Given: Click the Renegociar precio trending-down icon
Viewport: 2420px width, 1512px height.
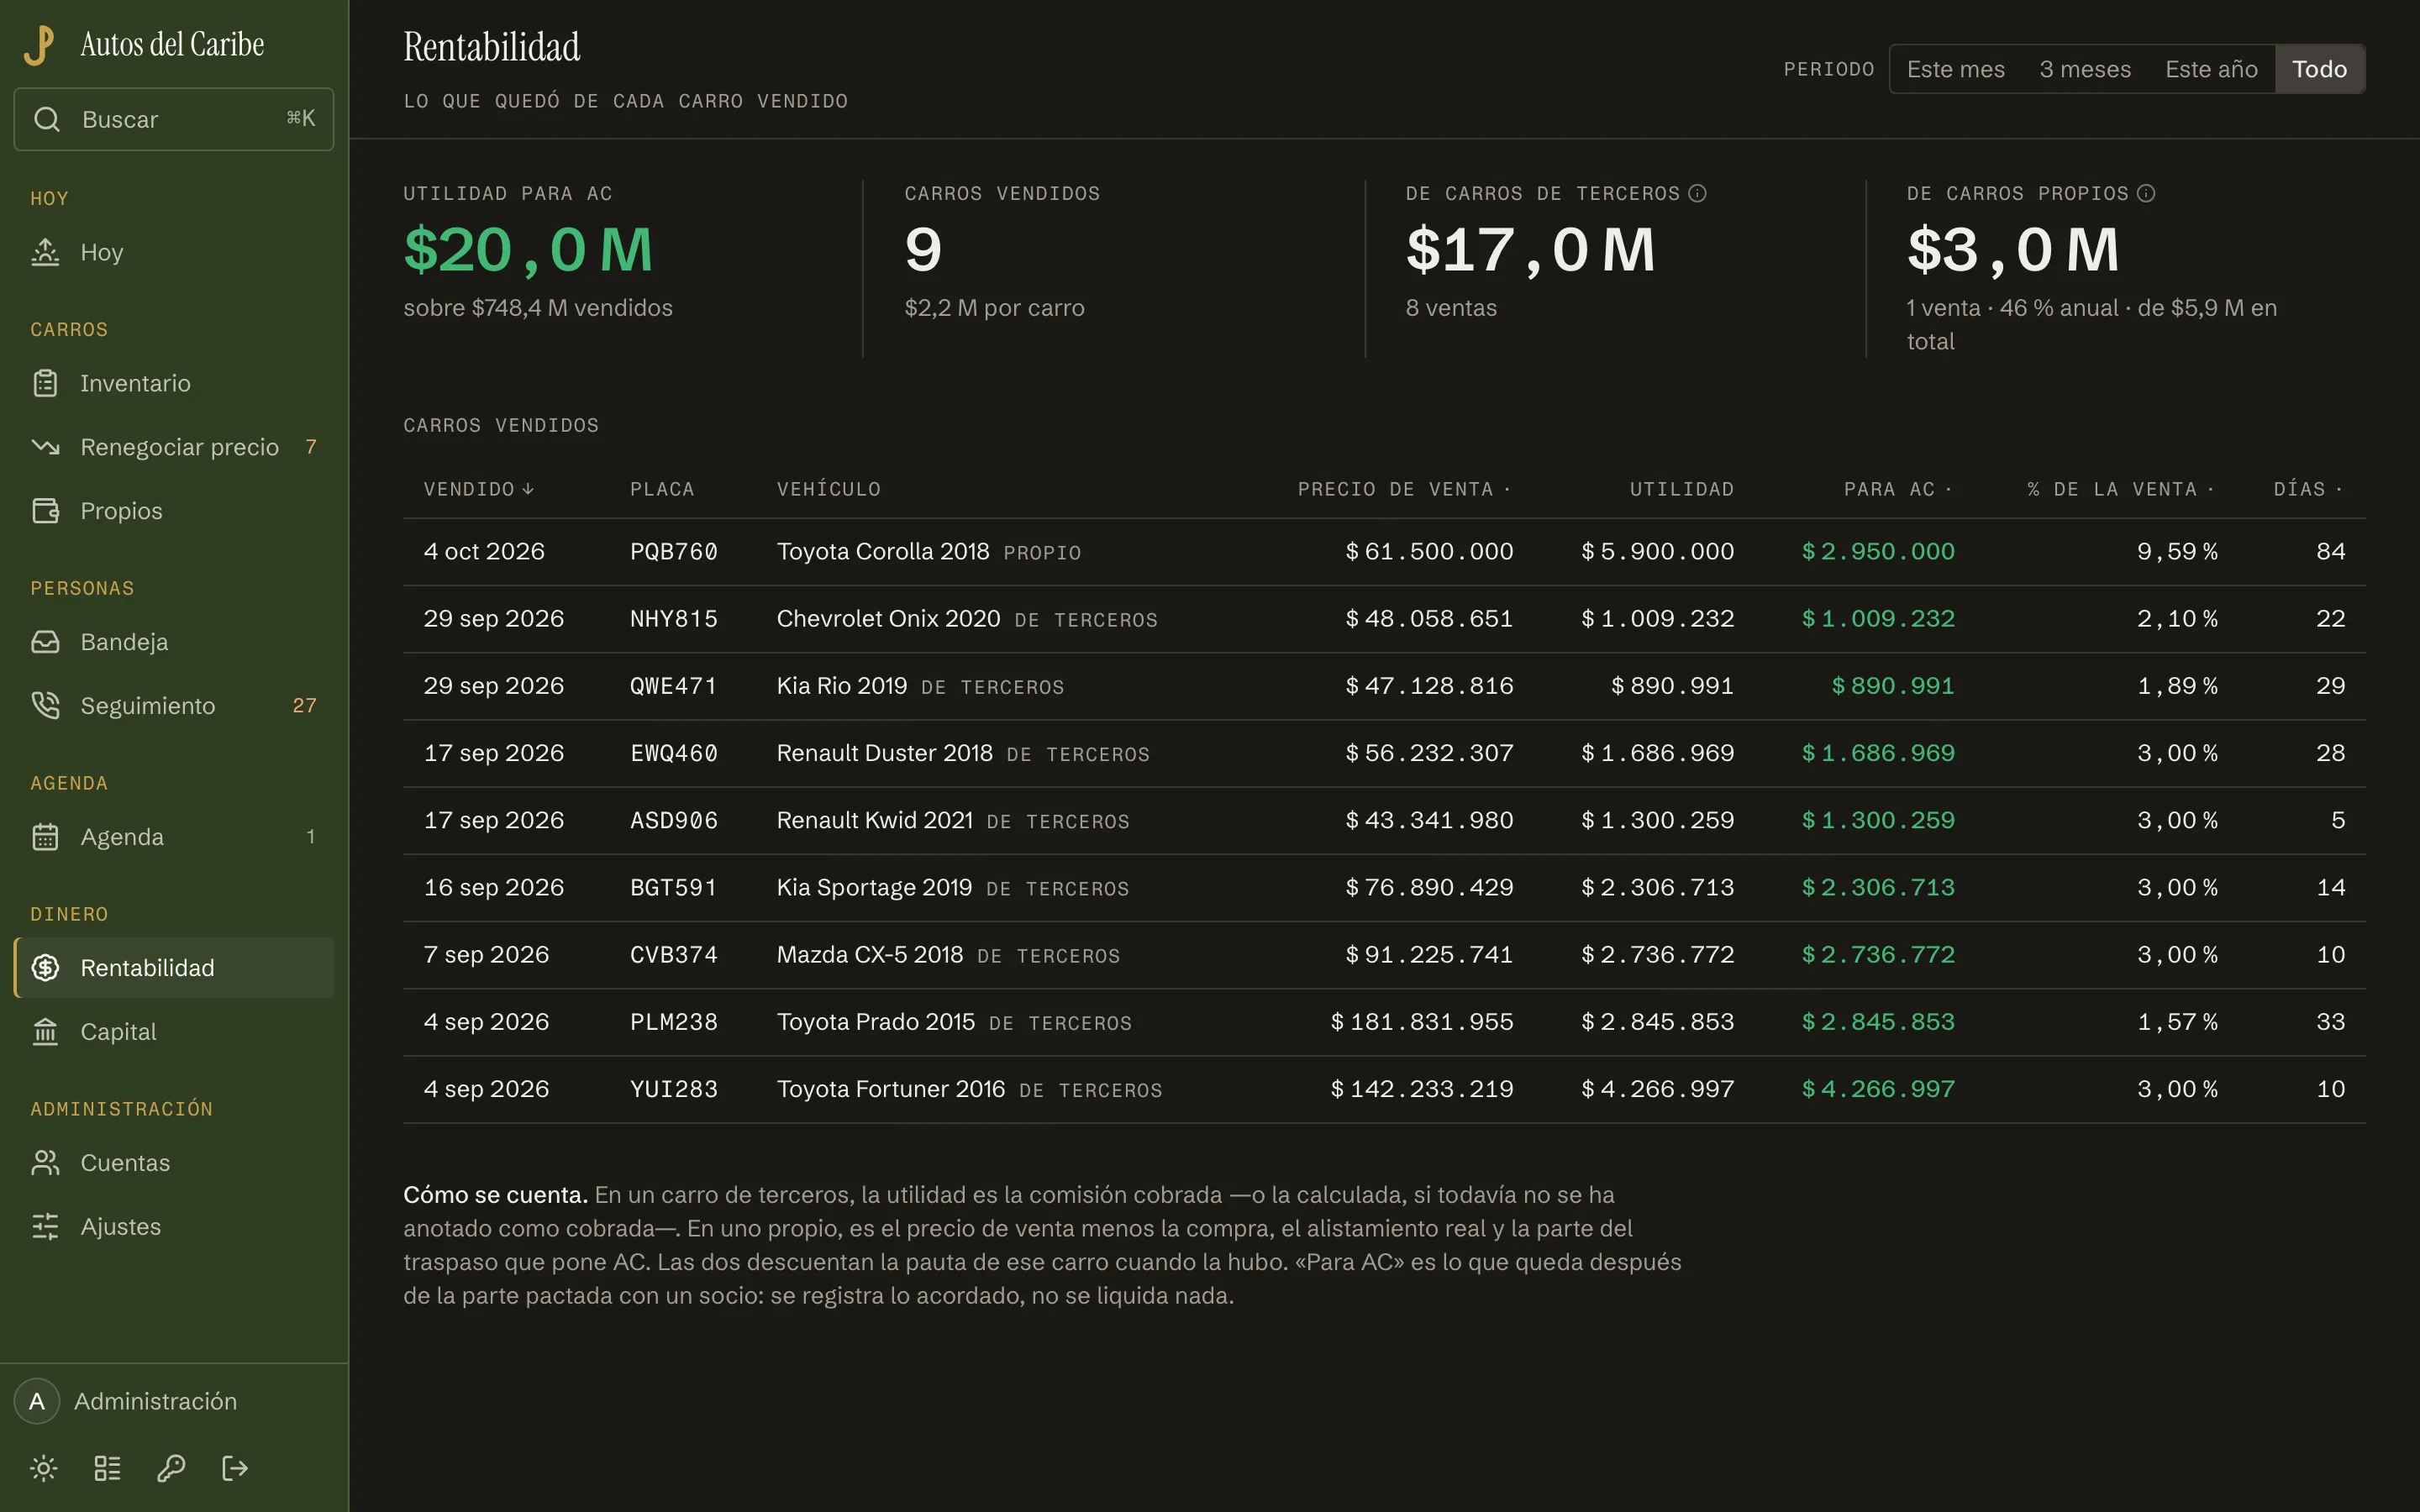Looking at the screenshot, I should (45, 447).
